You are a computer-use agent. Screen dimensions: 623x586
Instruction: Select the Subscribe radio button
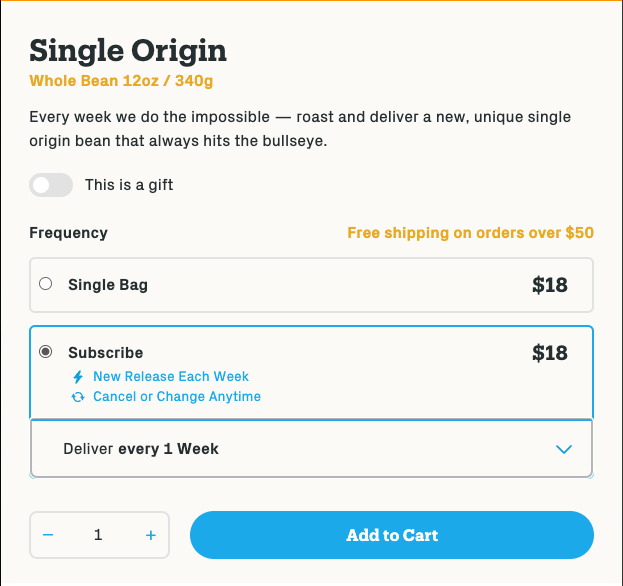[45, 352]
